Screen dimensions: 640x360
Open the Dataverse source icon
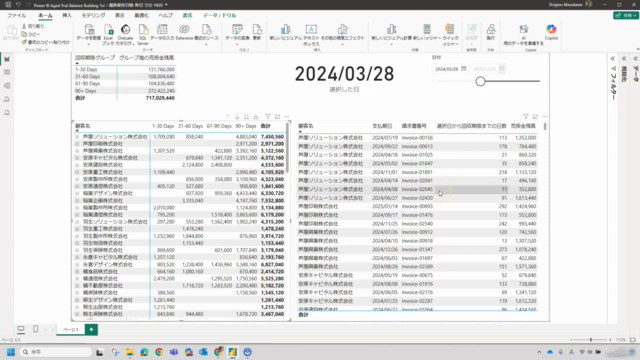tap(184, 30)
